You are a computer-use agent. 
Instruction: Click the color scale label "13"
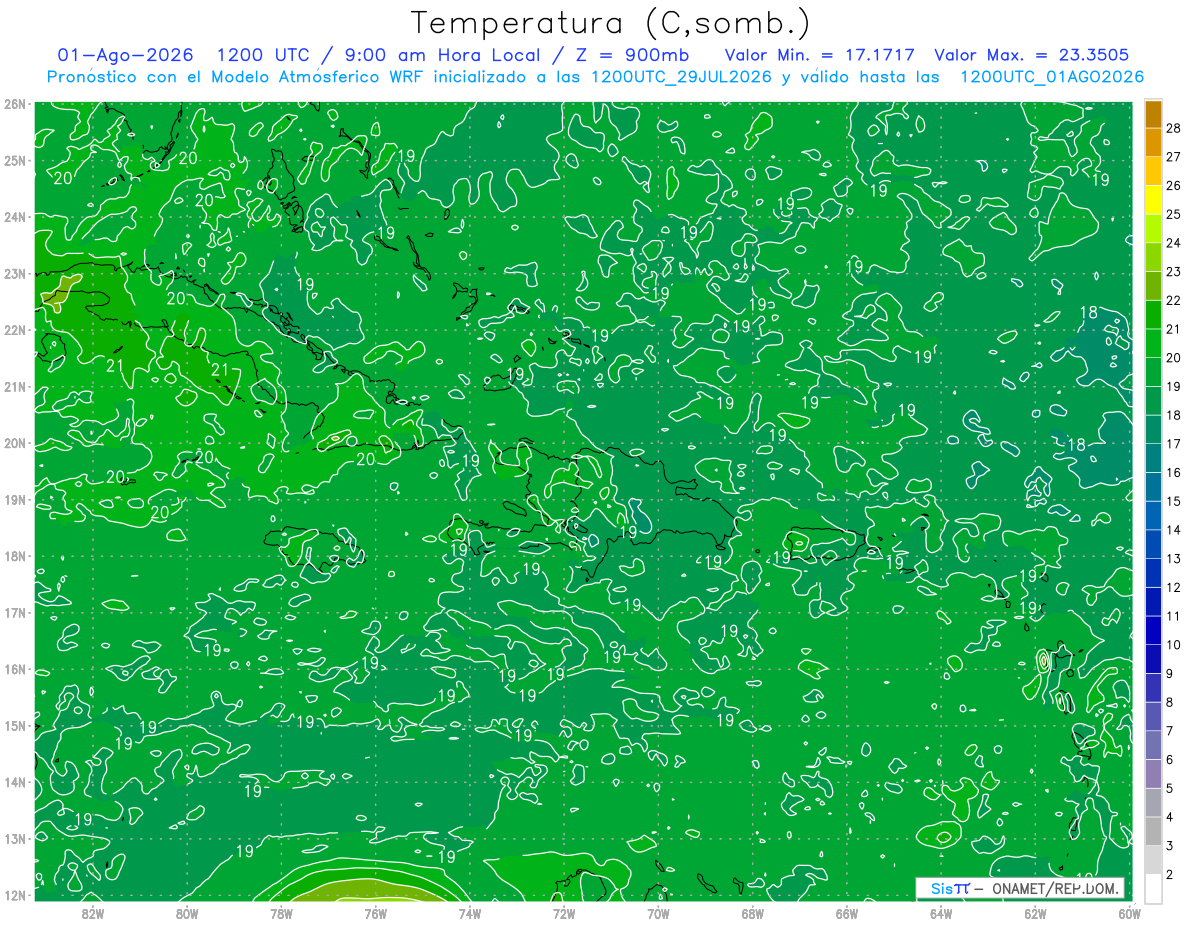(x=1173, y=558)
